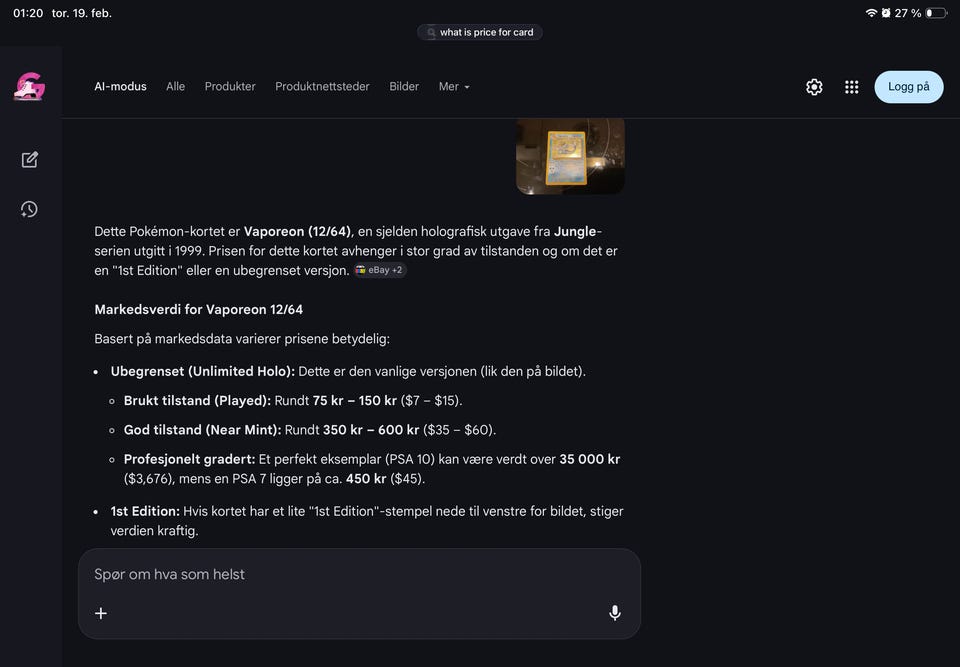960x667 pixels.
Task: Click 'Profesjonelt gradert:' text
Action: coord(189,459)
